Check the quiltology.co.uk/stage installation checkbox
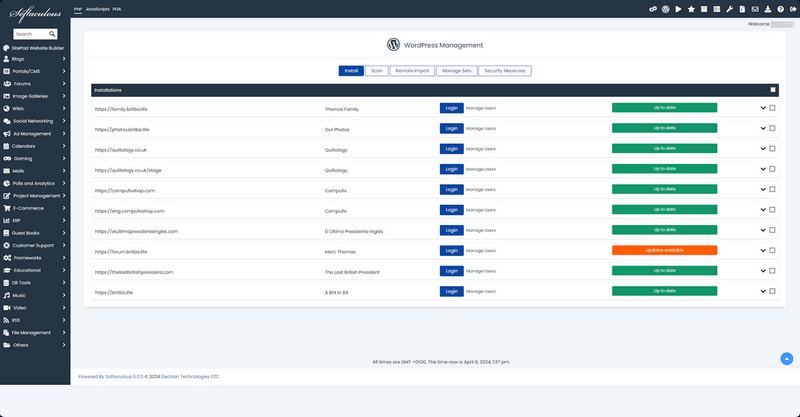This screenshot has width=800, height=417. pyautogui.click(x=772, y=169)
